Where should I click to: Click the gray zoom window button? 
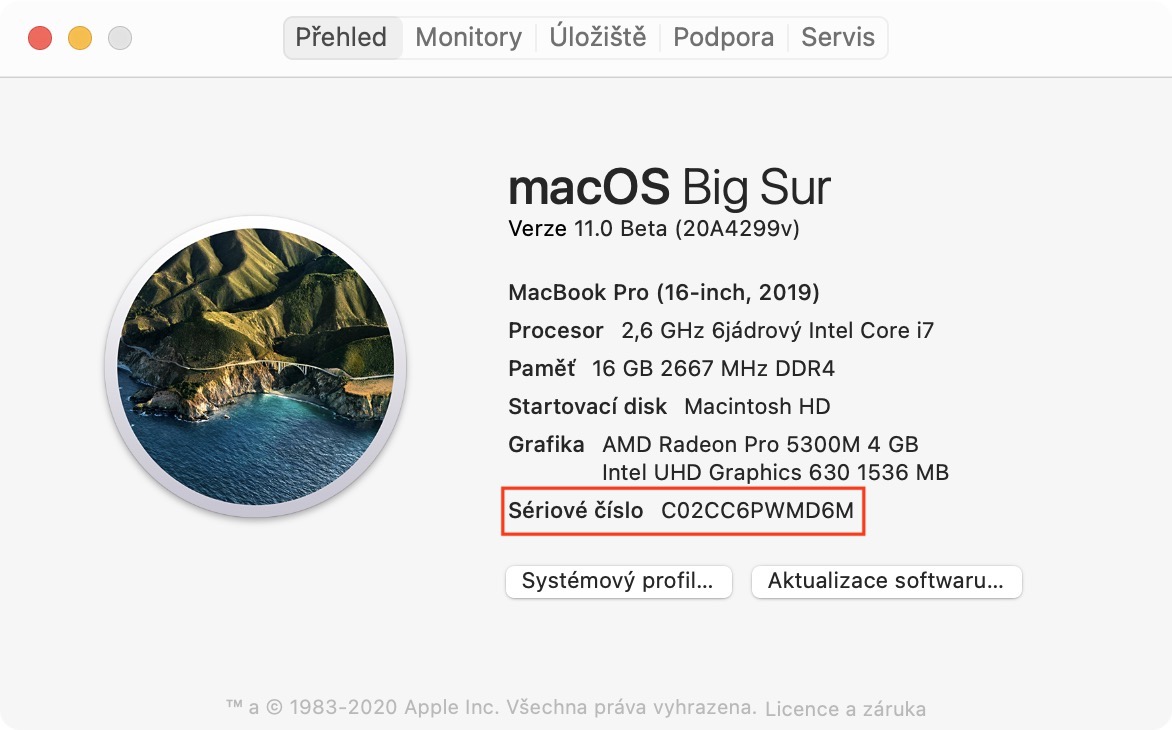pos(120,39)
